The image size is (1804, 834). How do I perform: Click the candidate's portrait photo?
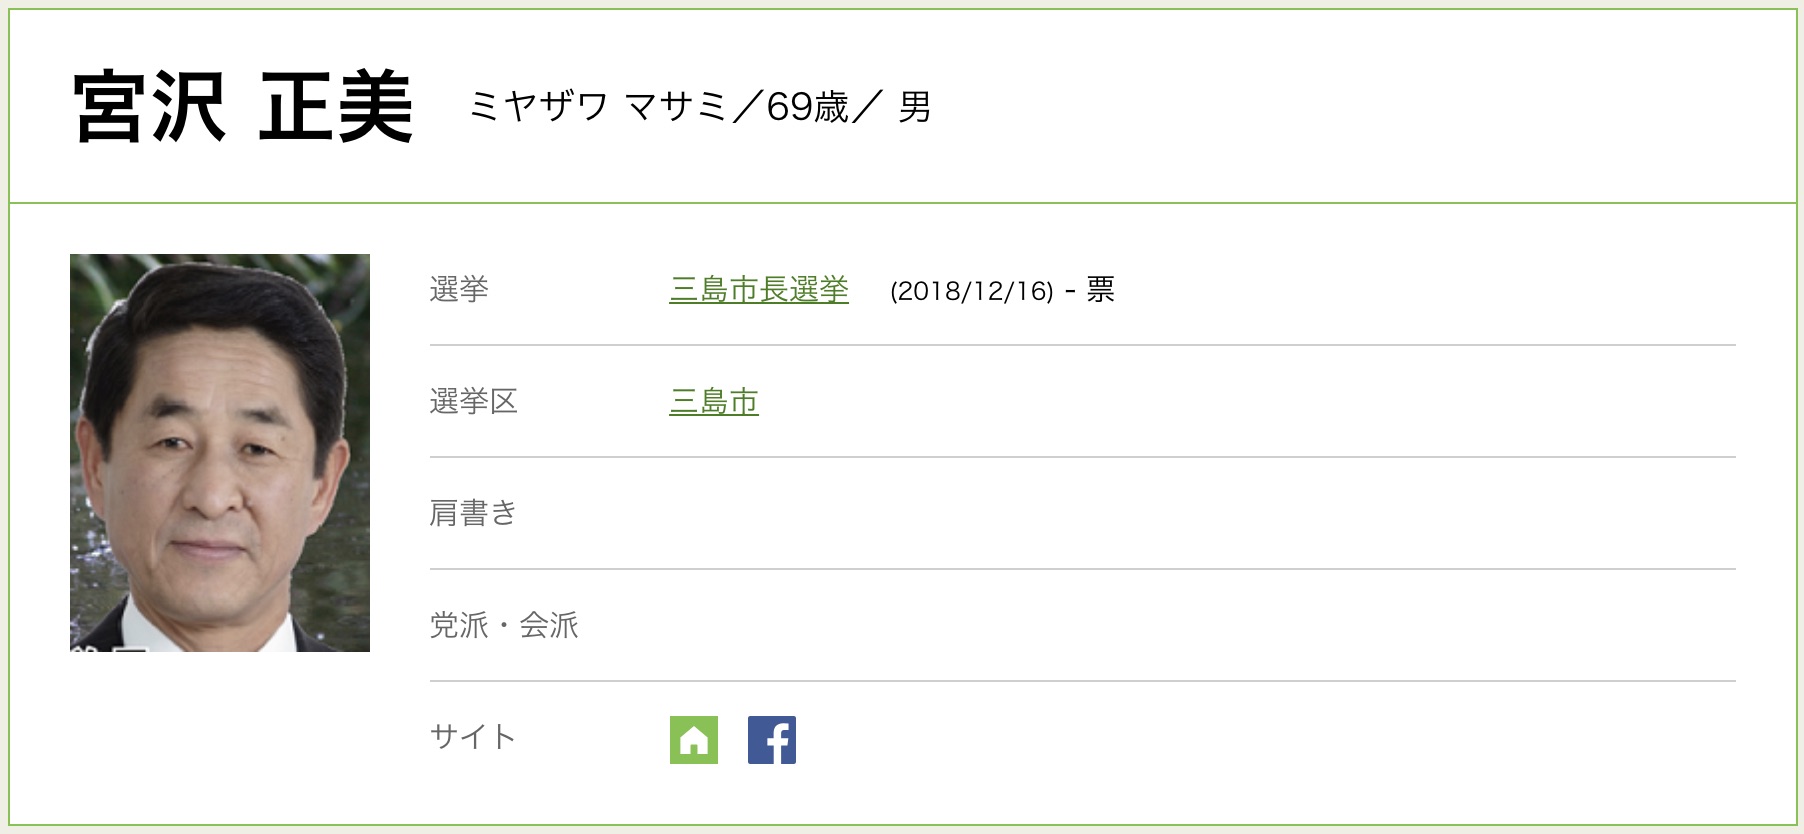coord(220,453)
